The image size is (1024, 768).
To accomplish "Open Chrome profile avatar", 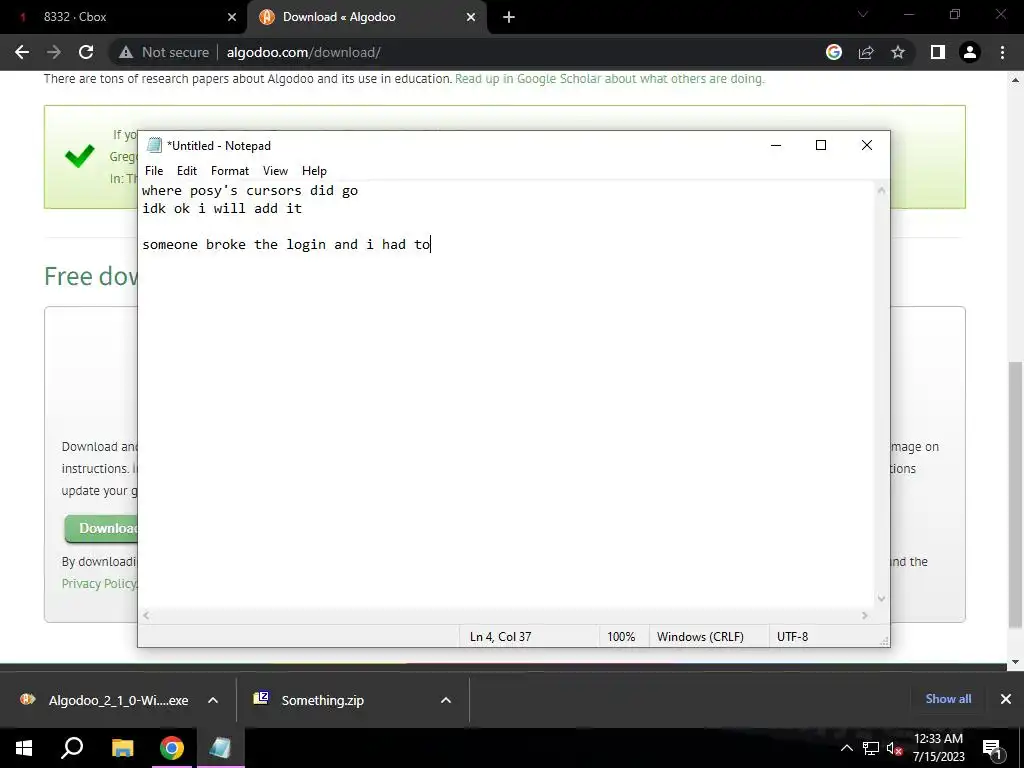I will tap(970, 52).
